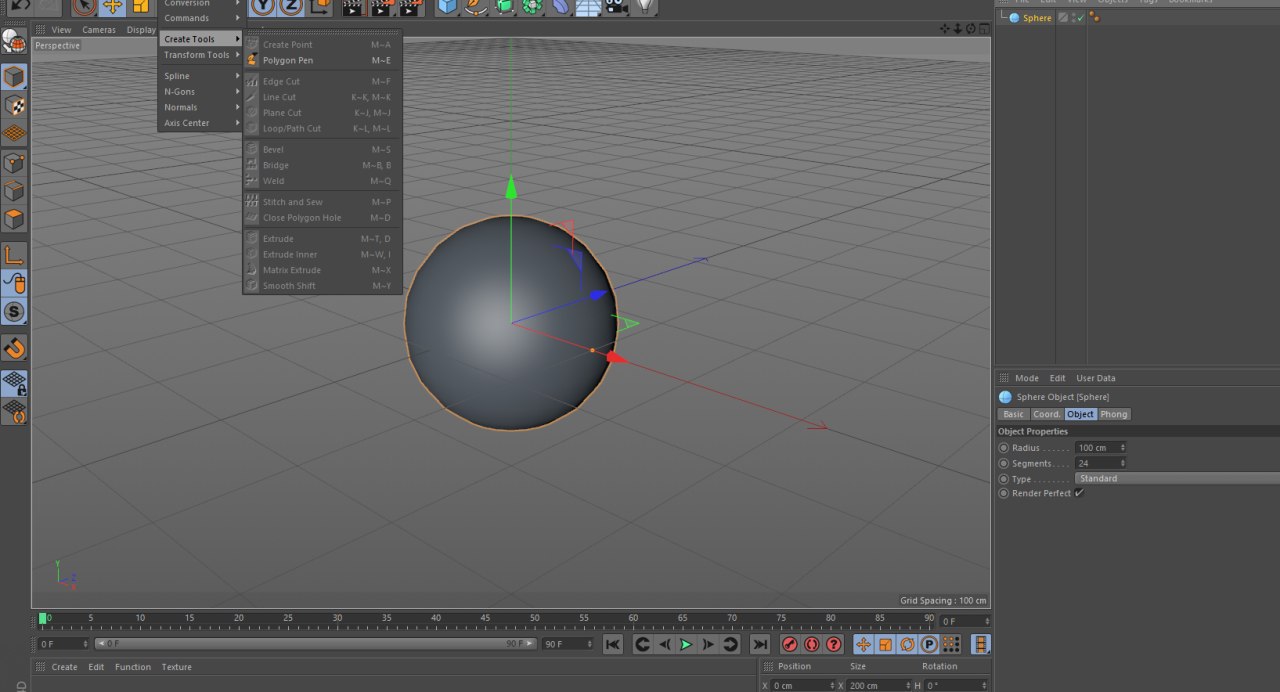Click frame 45 on timeline ruler
The height and width of the screenshot is (692, 1280).
coord(485,619)
